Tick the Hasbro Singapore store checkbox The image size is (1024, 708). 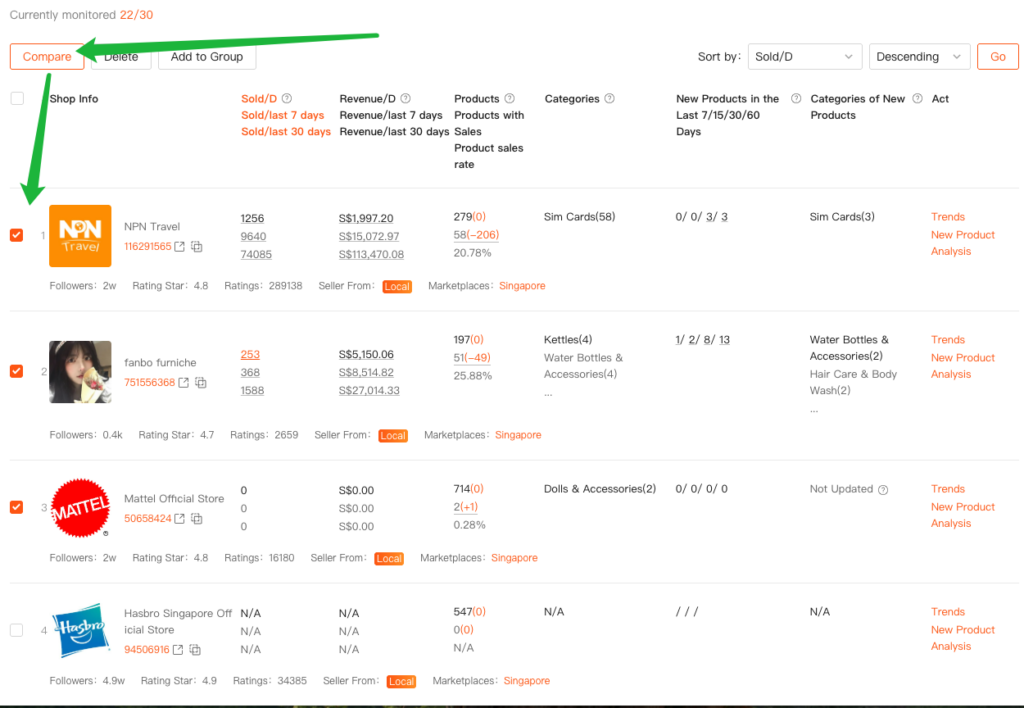[16, 630]
